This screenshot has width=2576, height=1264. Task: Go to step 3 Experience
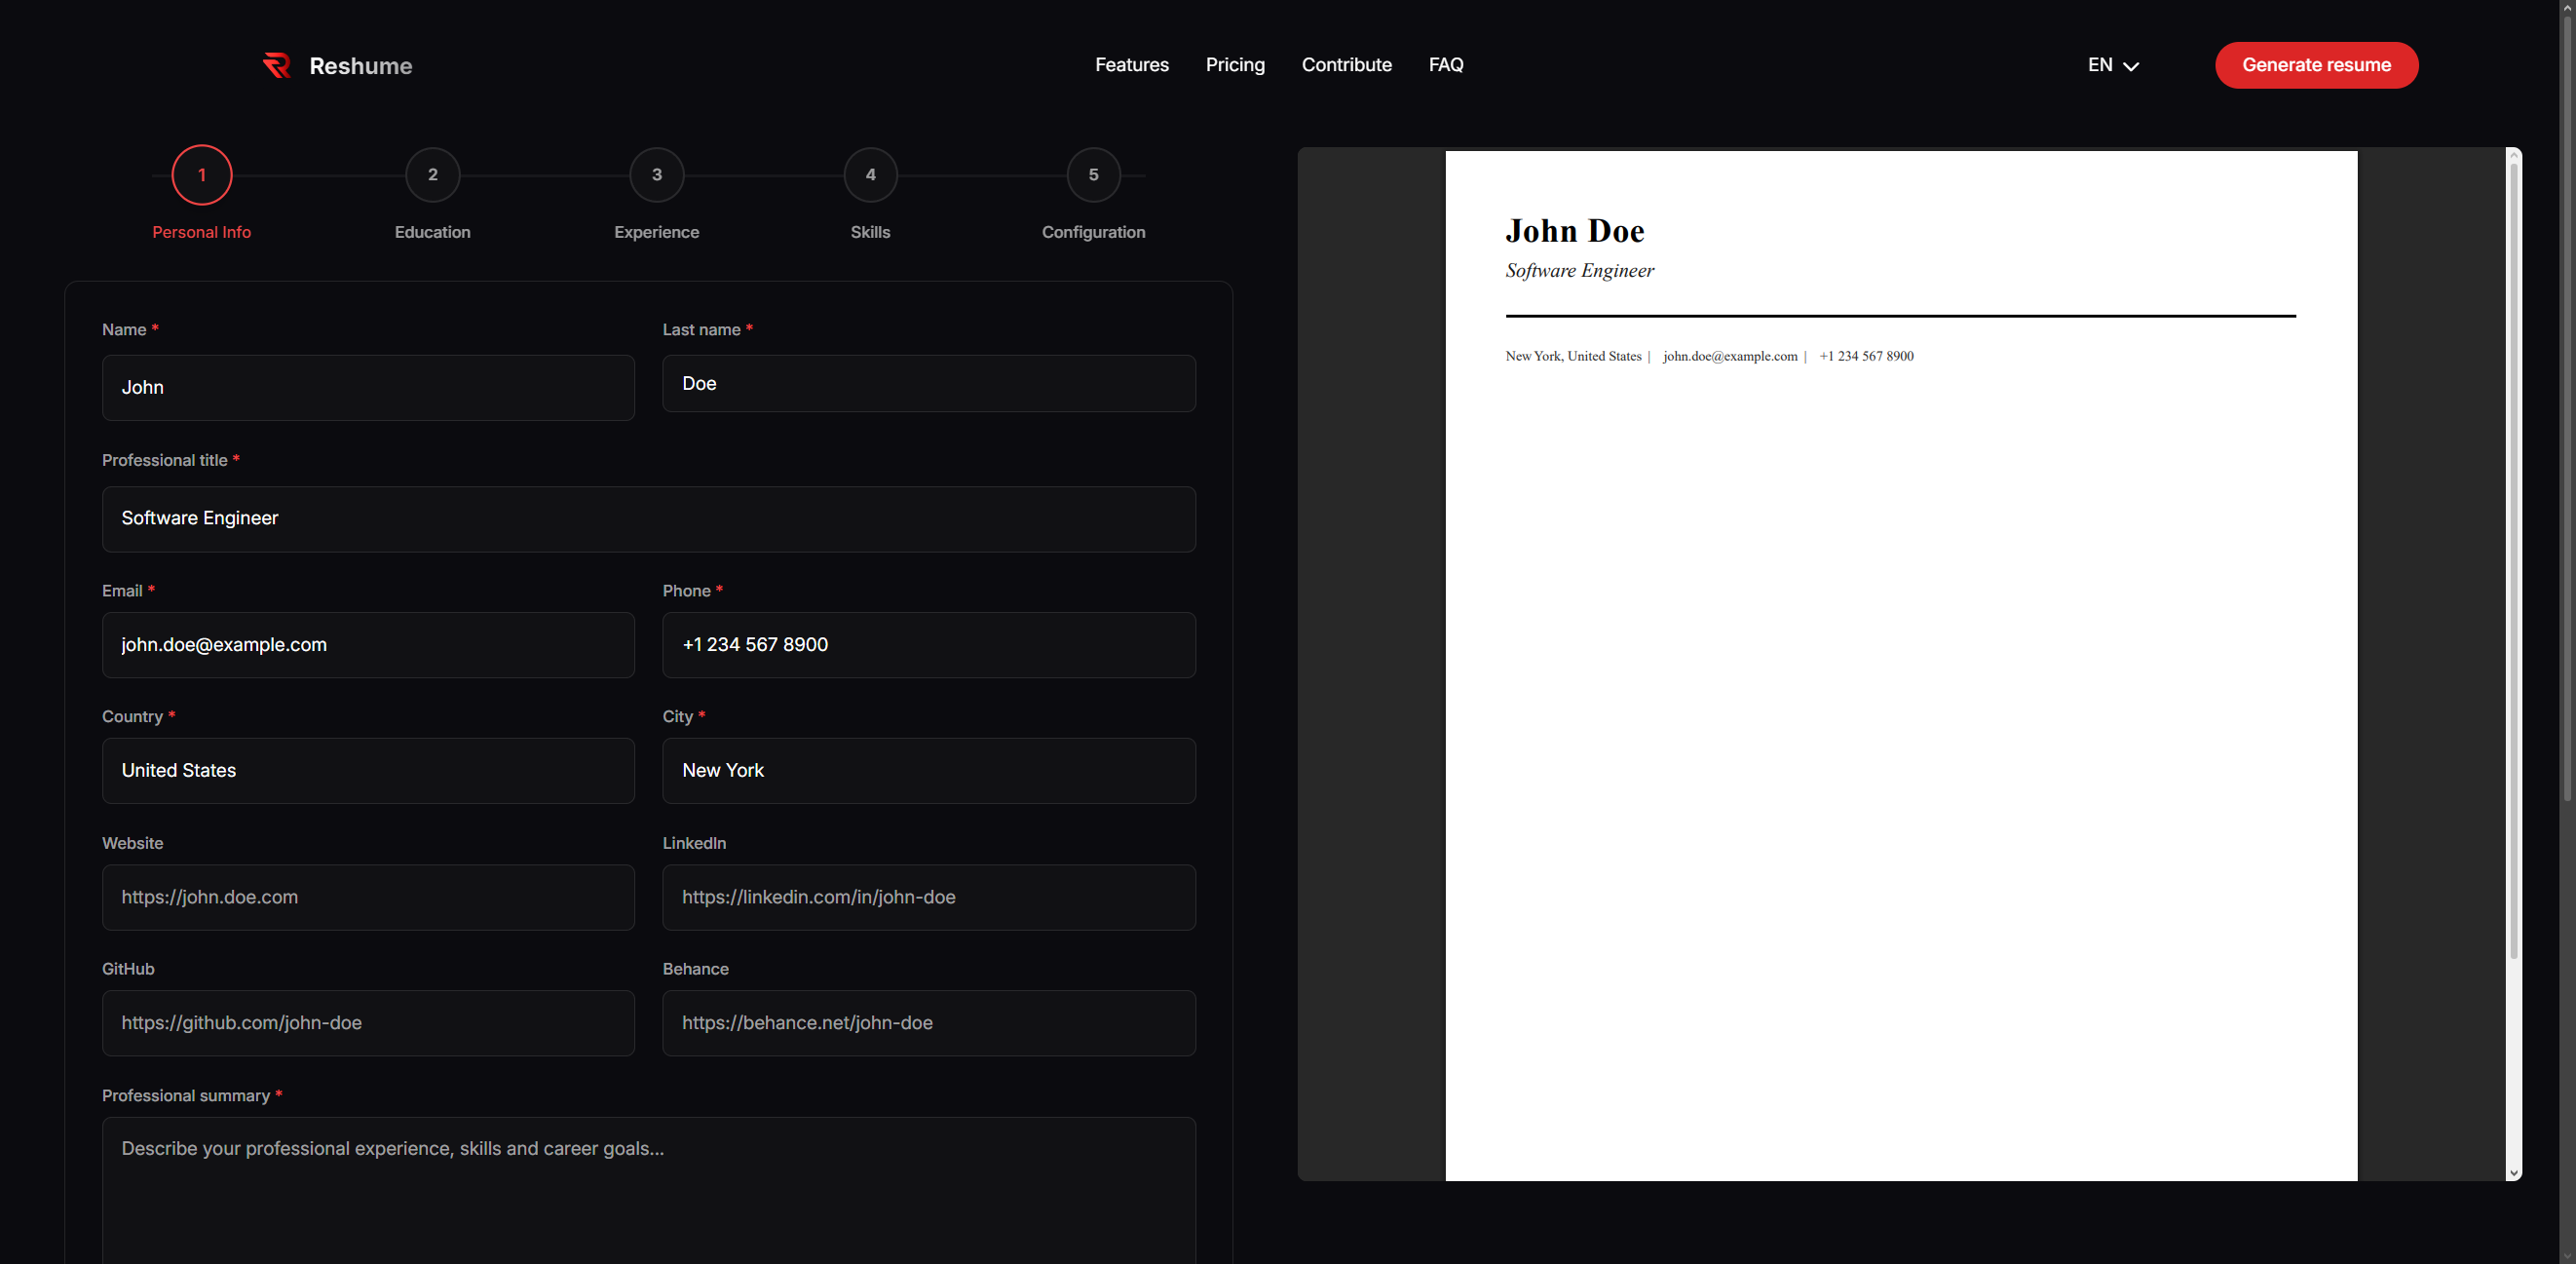coord(657,175)
